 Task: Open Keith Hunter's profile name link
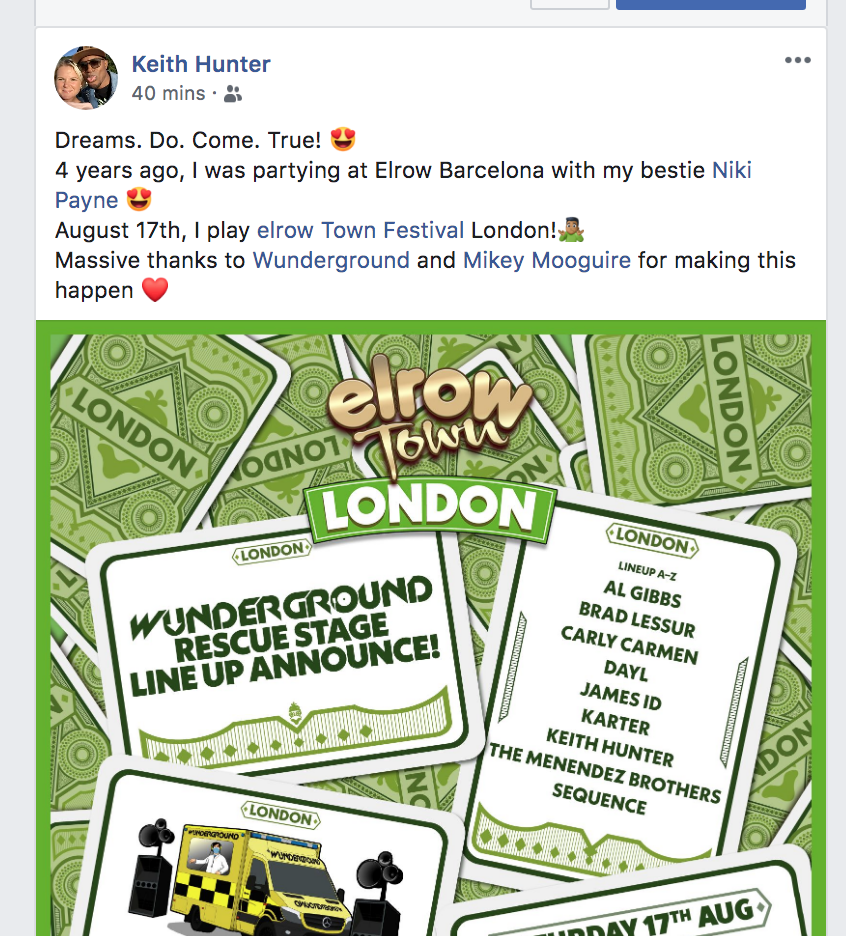click(201, 64)
